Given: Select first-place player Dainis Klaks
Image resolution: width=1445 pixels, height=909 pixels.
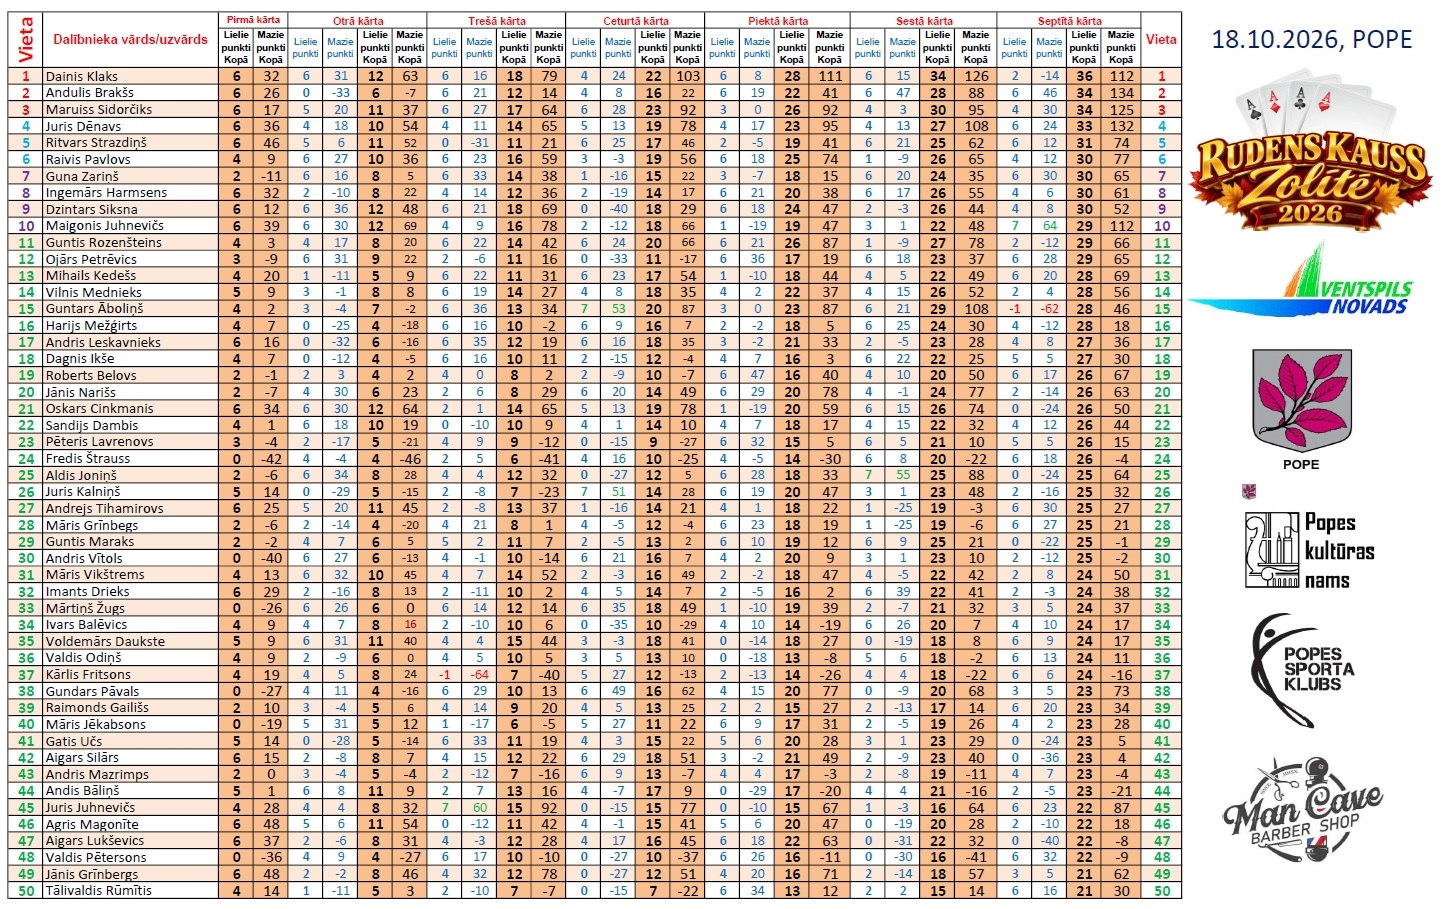Looking at the screenshot, I should coord(81,76).
